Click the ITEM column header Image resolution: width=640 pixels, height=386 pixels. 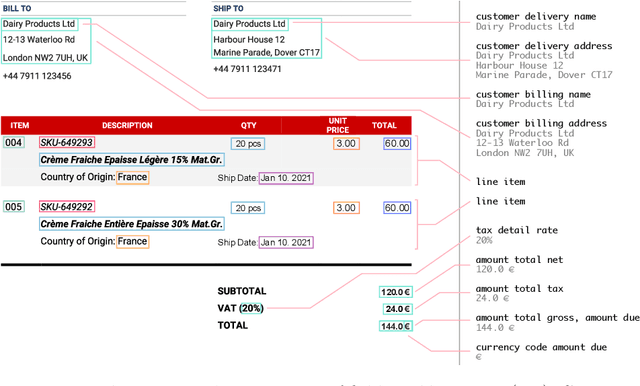pos(20,126)
